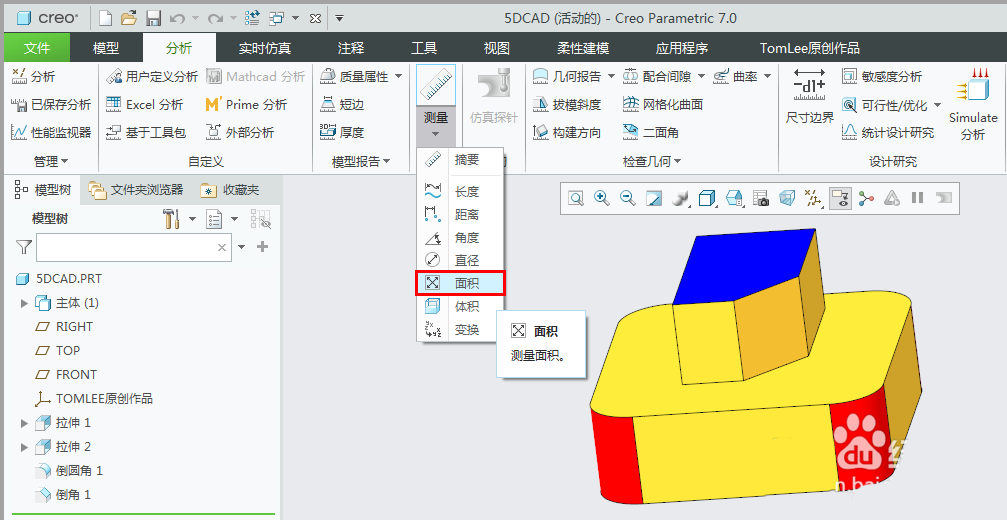The image size is (1007, 520).
Task: Select 面积 from the measure menu
Action: (x=460, y=283)
